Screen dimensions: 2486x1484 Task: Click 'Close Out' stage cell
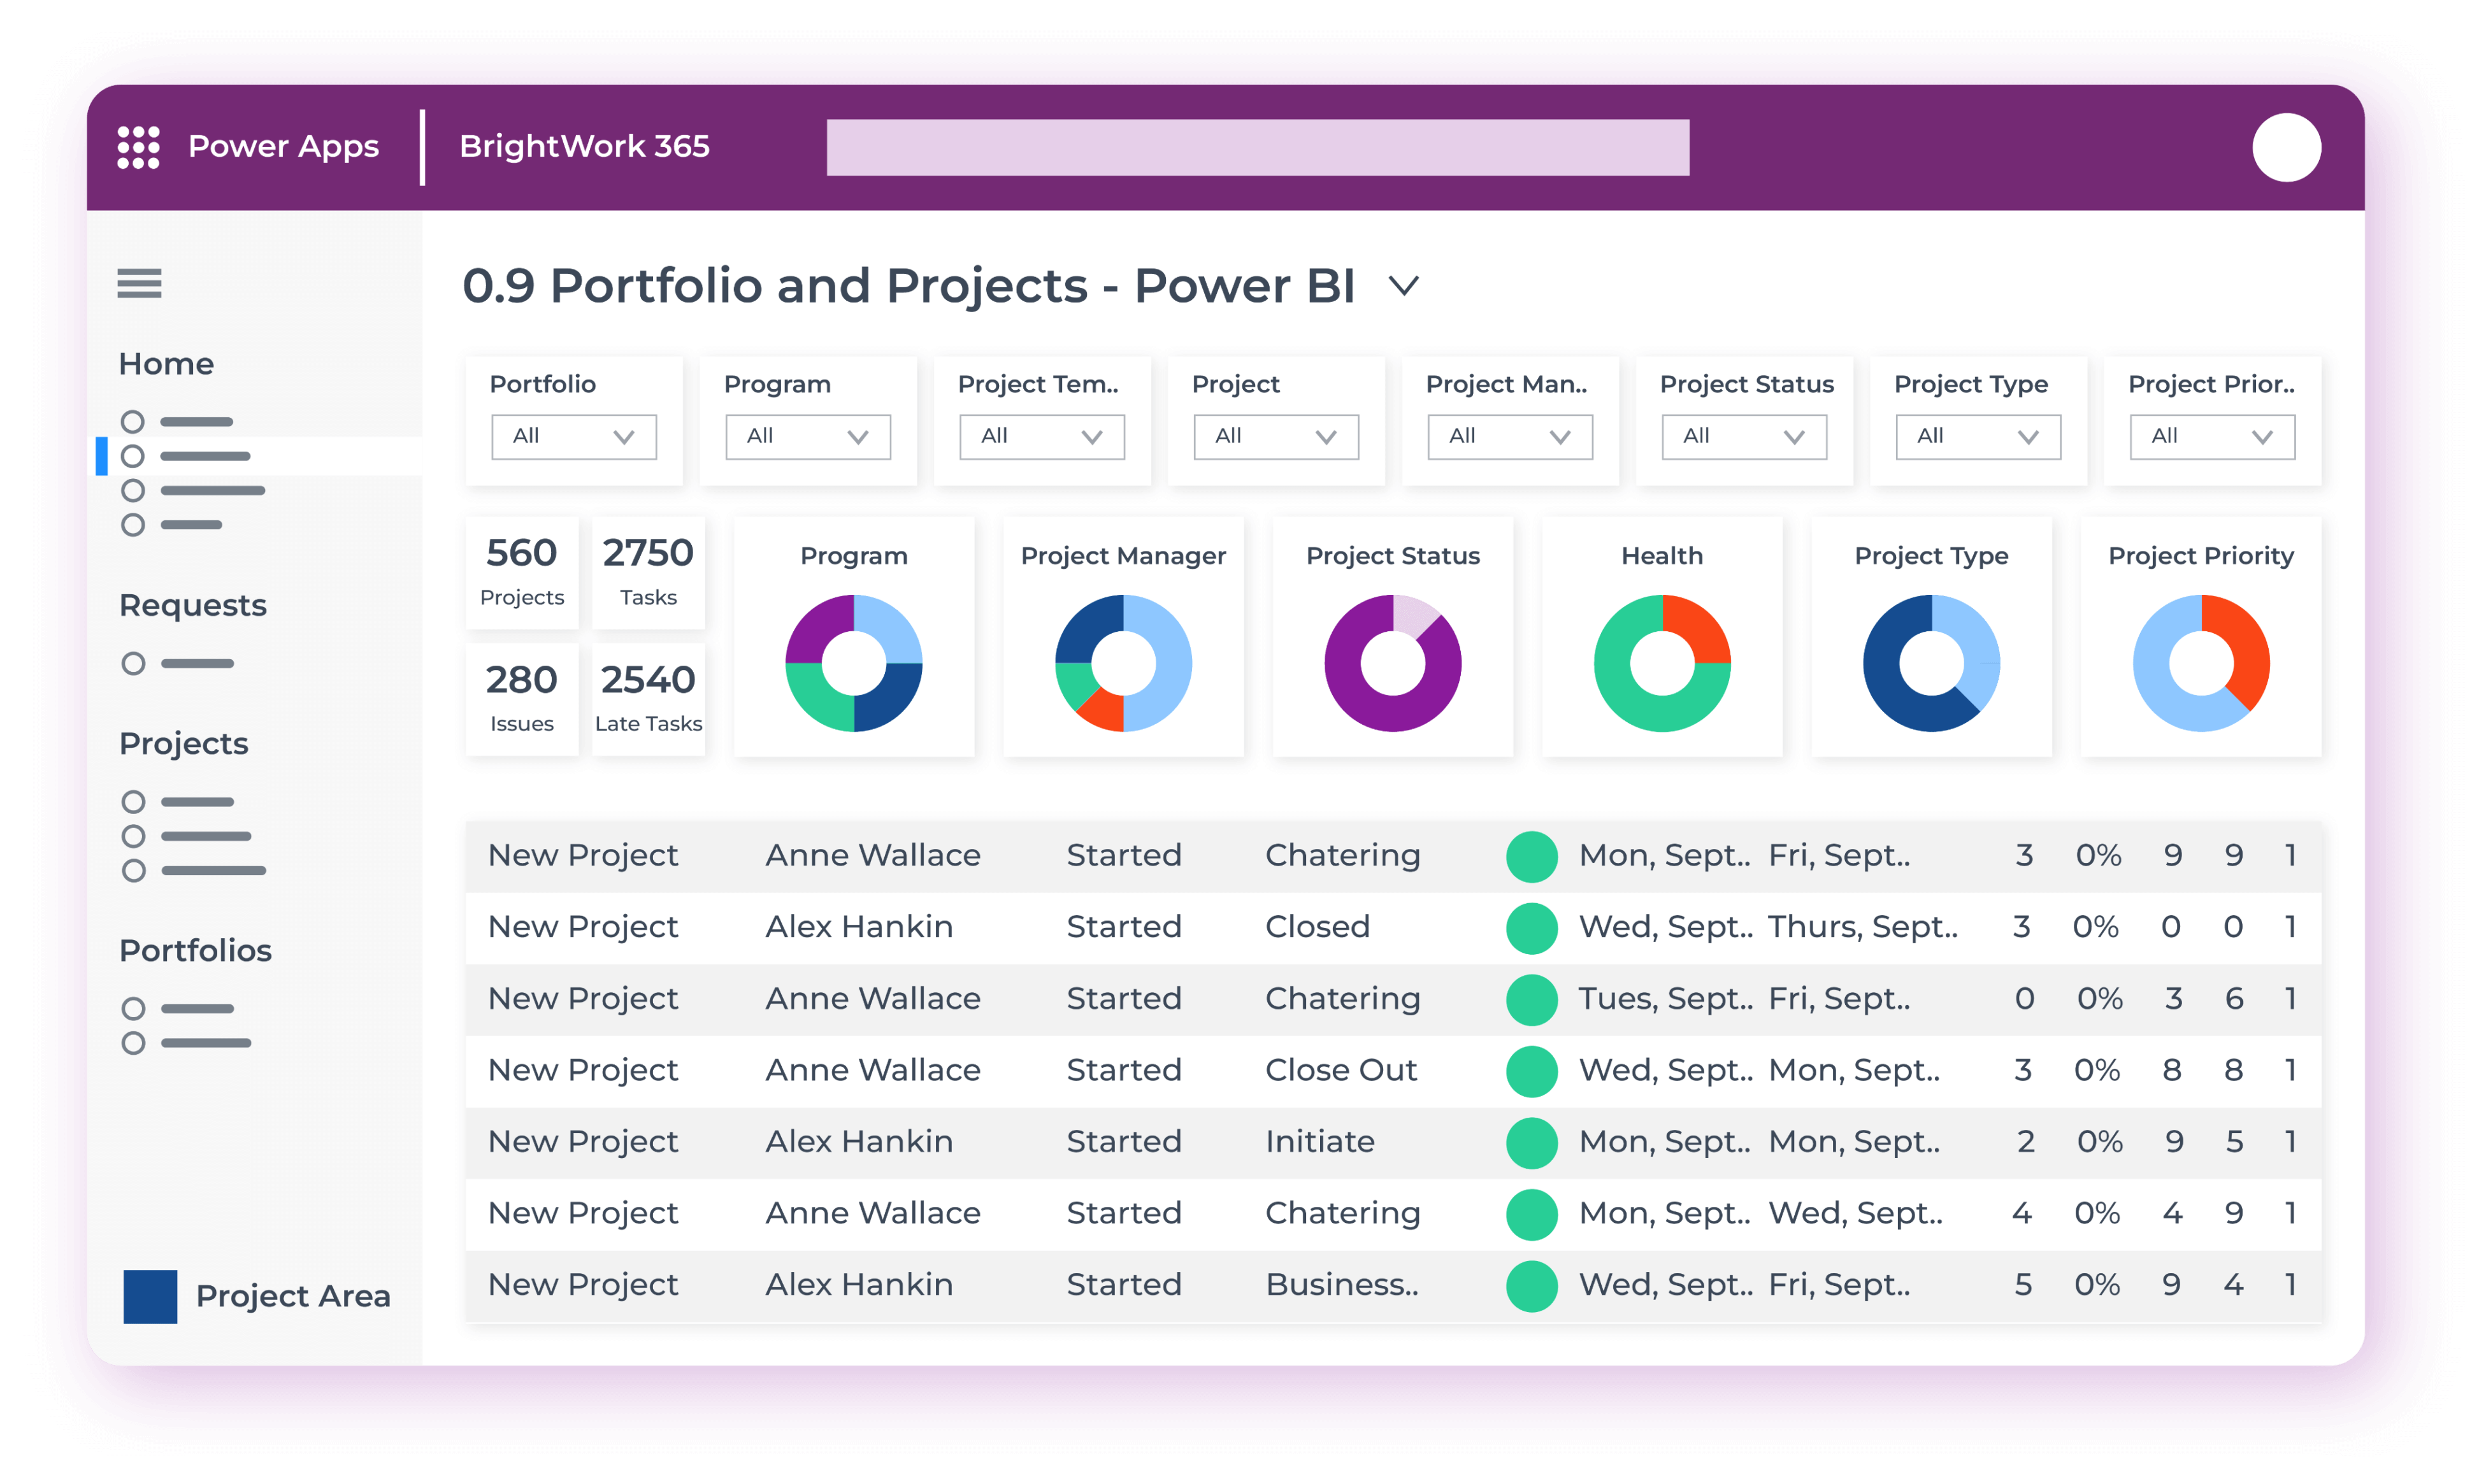[x=1341, y=1070]
